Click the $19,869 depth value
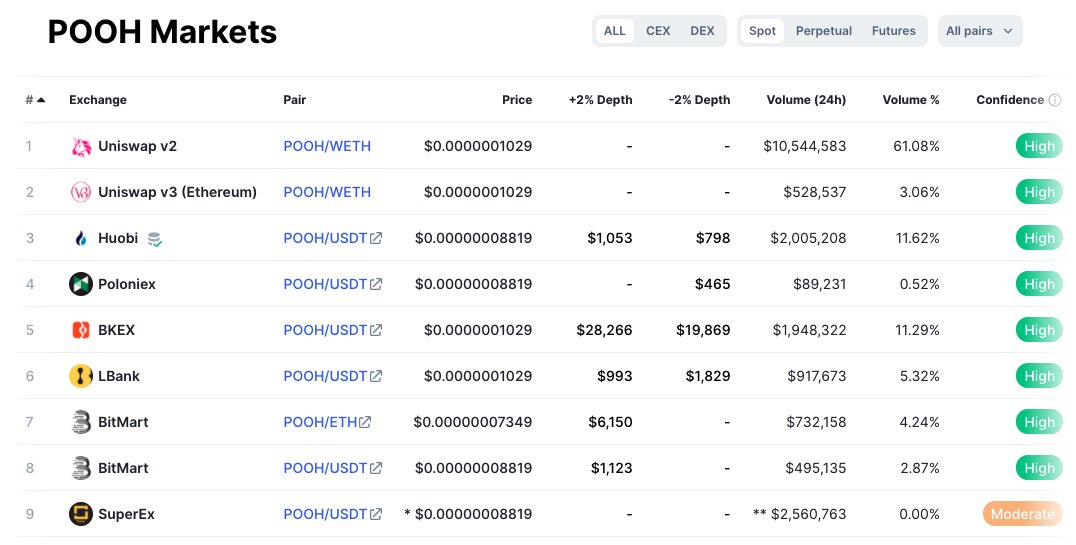 [703, 330]
